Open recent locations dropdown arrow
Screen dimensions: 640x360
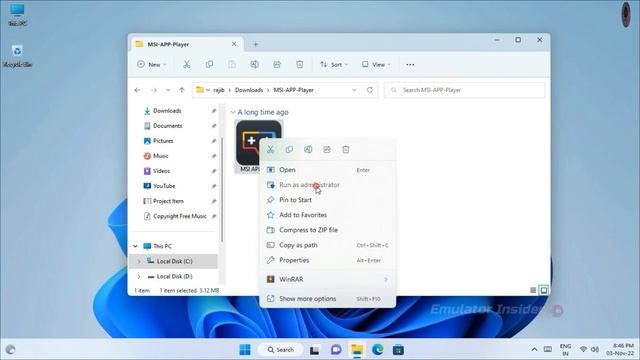[168, 90]
